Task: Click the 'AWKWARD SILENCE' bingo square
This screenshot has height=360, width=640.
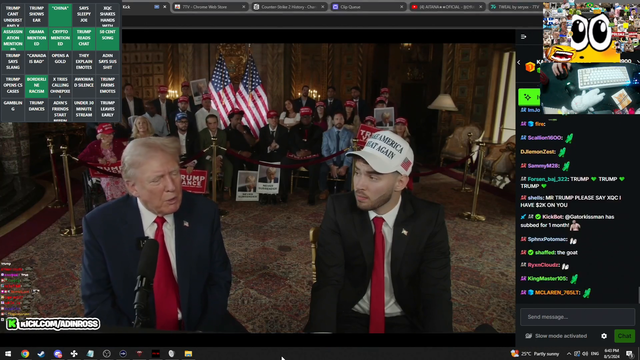Action: pyautogui.click(x=84, y=86)
